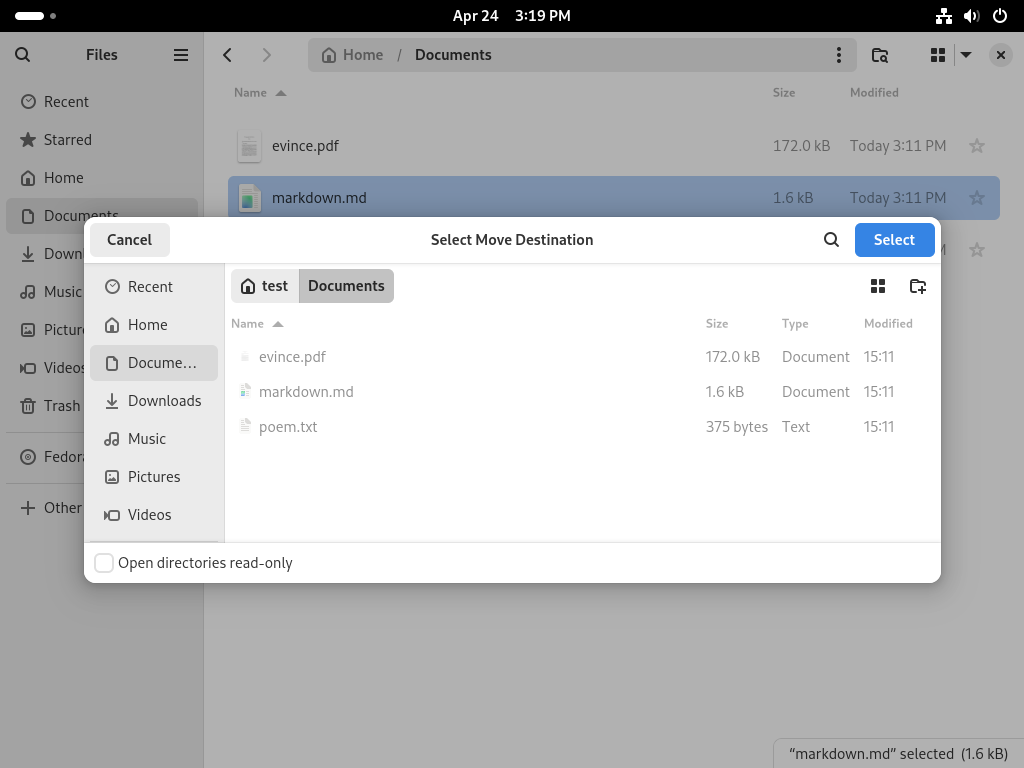Cancel the move destination dialog

129,240
